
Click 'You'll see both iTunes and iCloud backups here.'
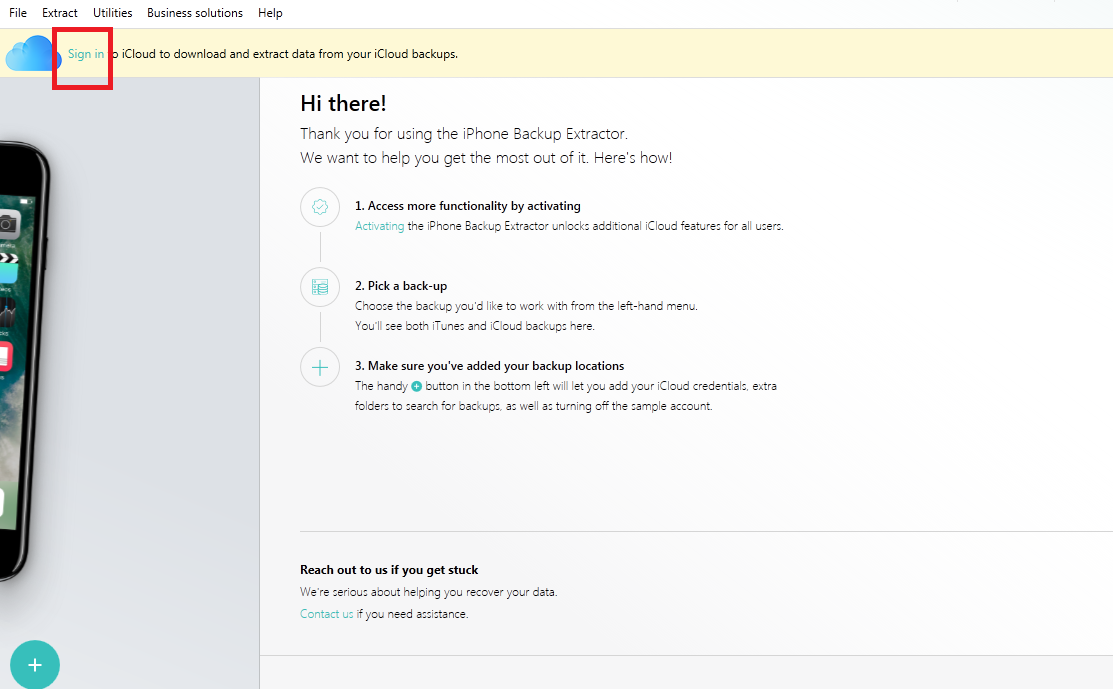pos(475,326)
